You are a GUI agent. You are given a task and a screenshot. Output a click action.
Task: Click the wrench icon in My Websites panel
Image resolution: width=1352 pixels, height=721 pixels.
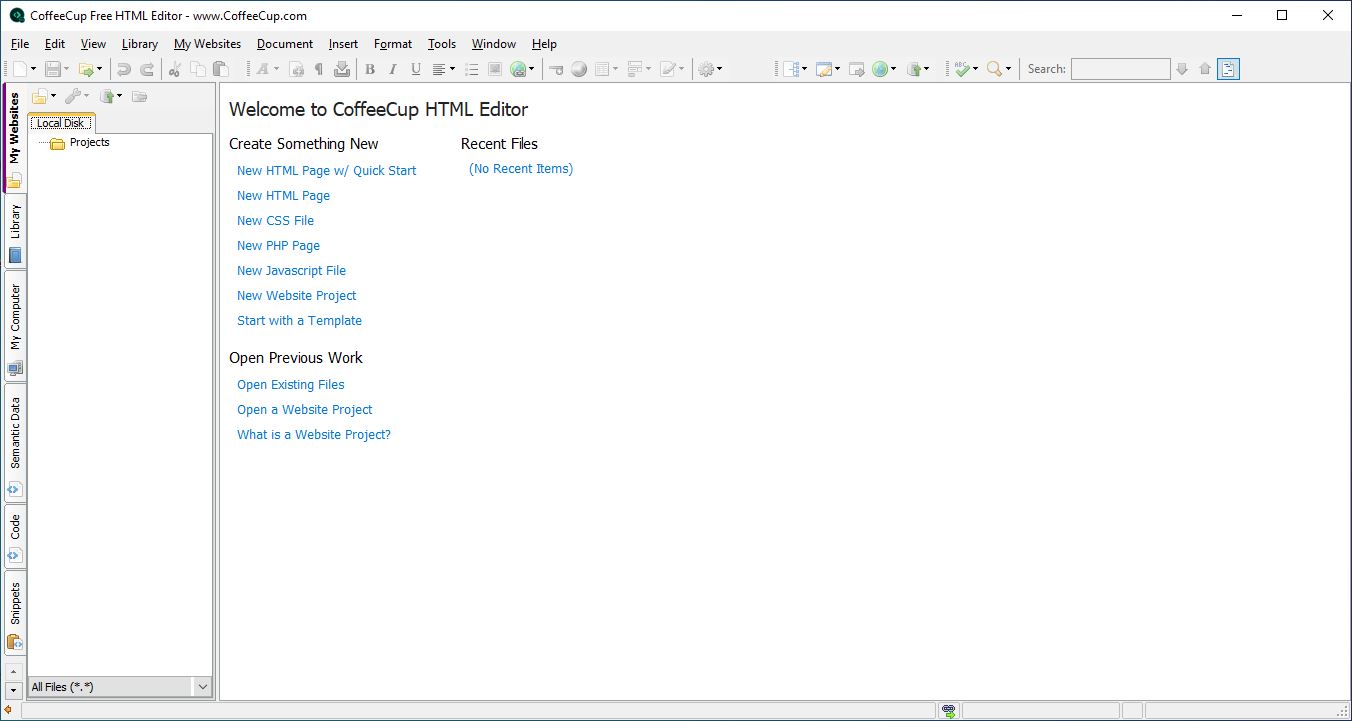tap(73, 96)
